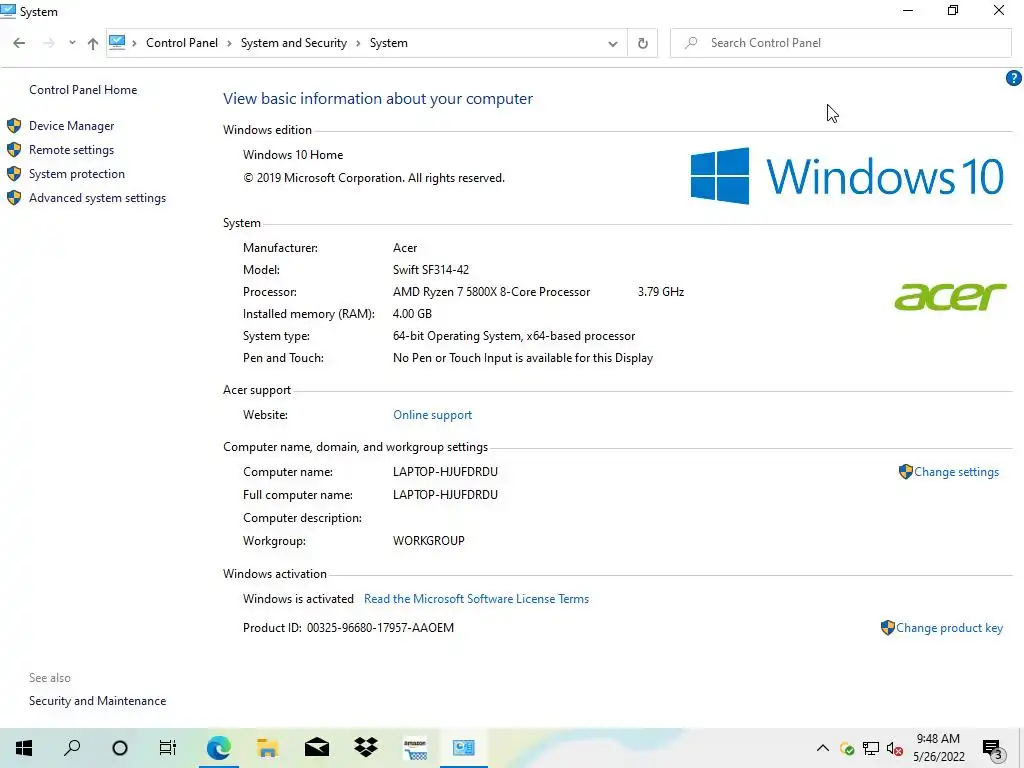The image size is (1024, 768).
Task: Click processor text AMD Ryzen 7 5800X
Action: point(491,292)
